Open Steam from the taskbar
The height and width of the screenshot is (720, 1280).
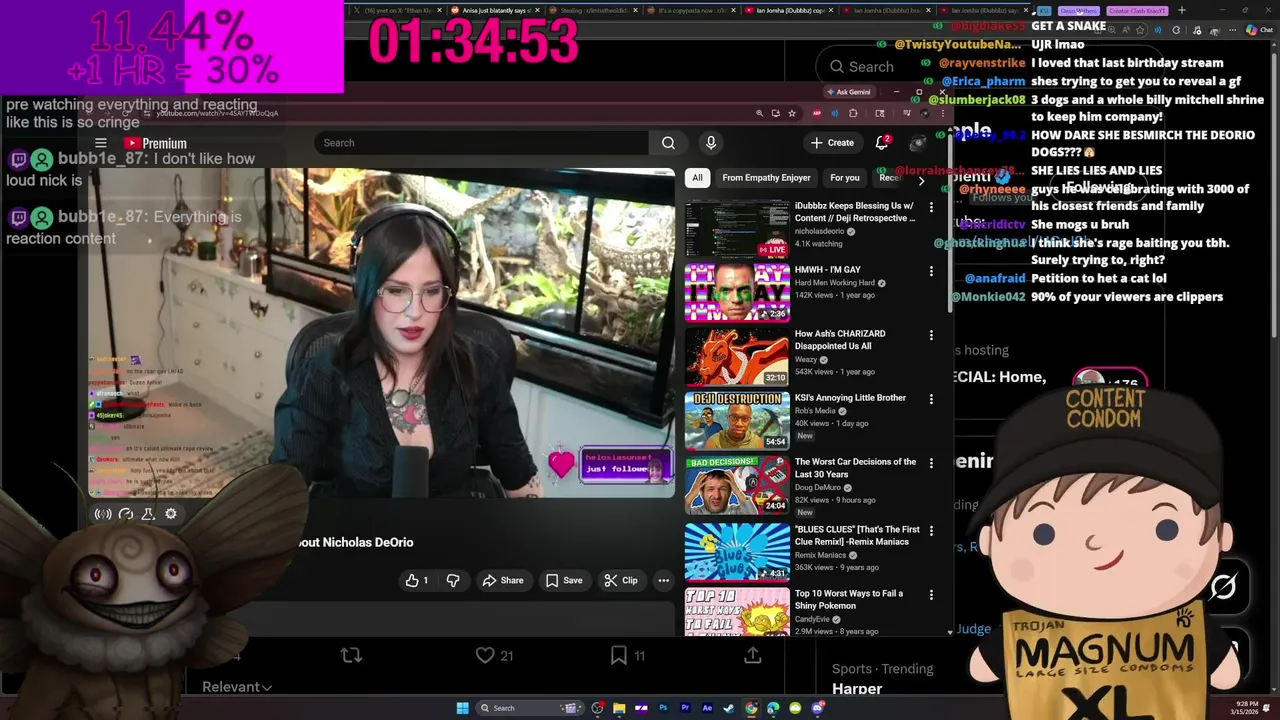[729, 708]
